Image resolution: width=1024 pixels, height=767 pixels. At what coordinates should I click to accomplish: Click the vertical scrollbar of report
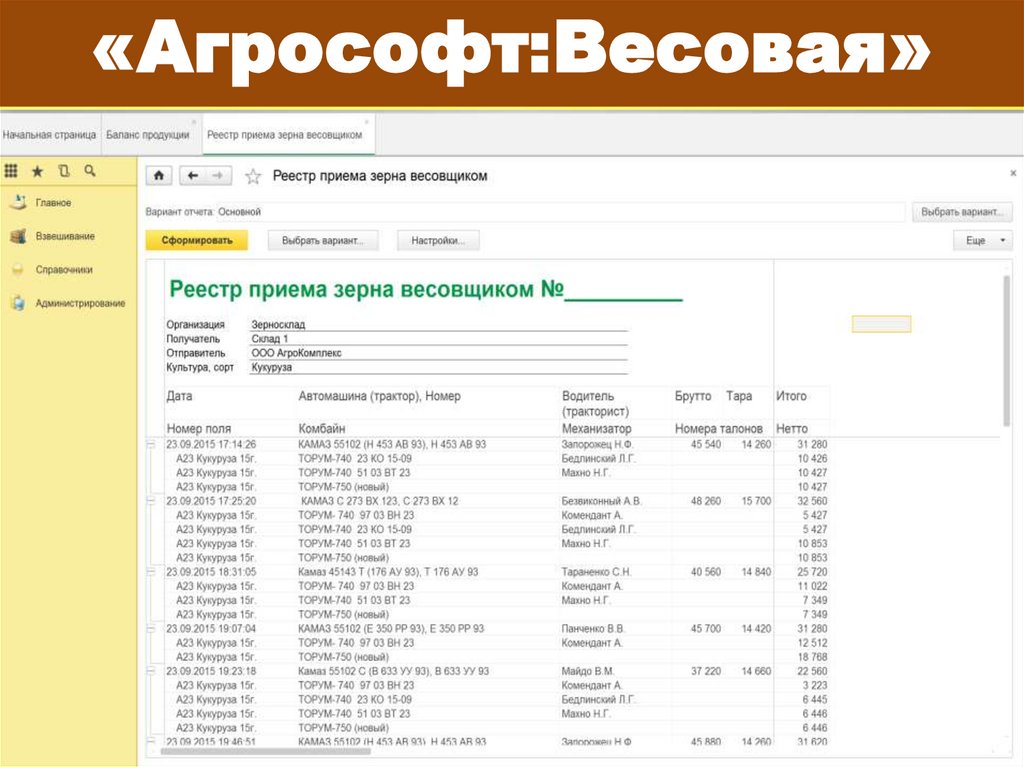coord(1006,351)
